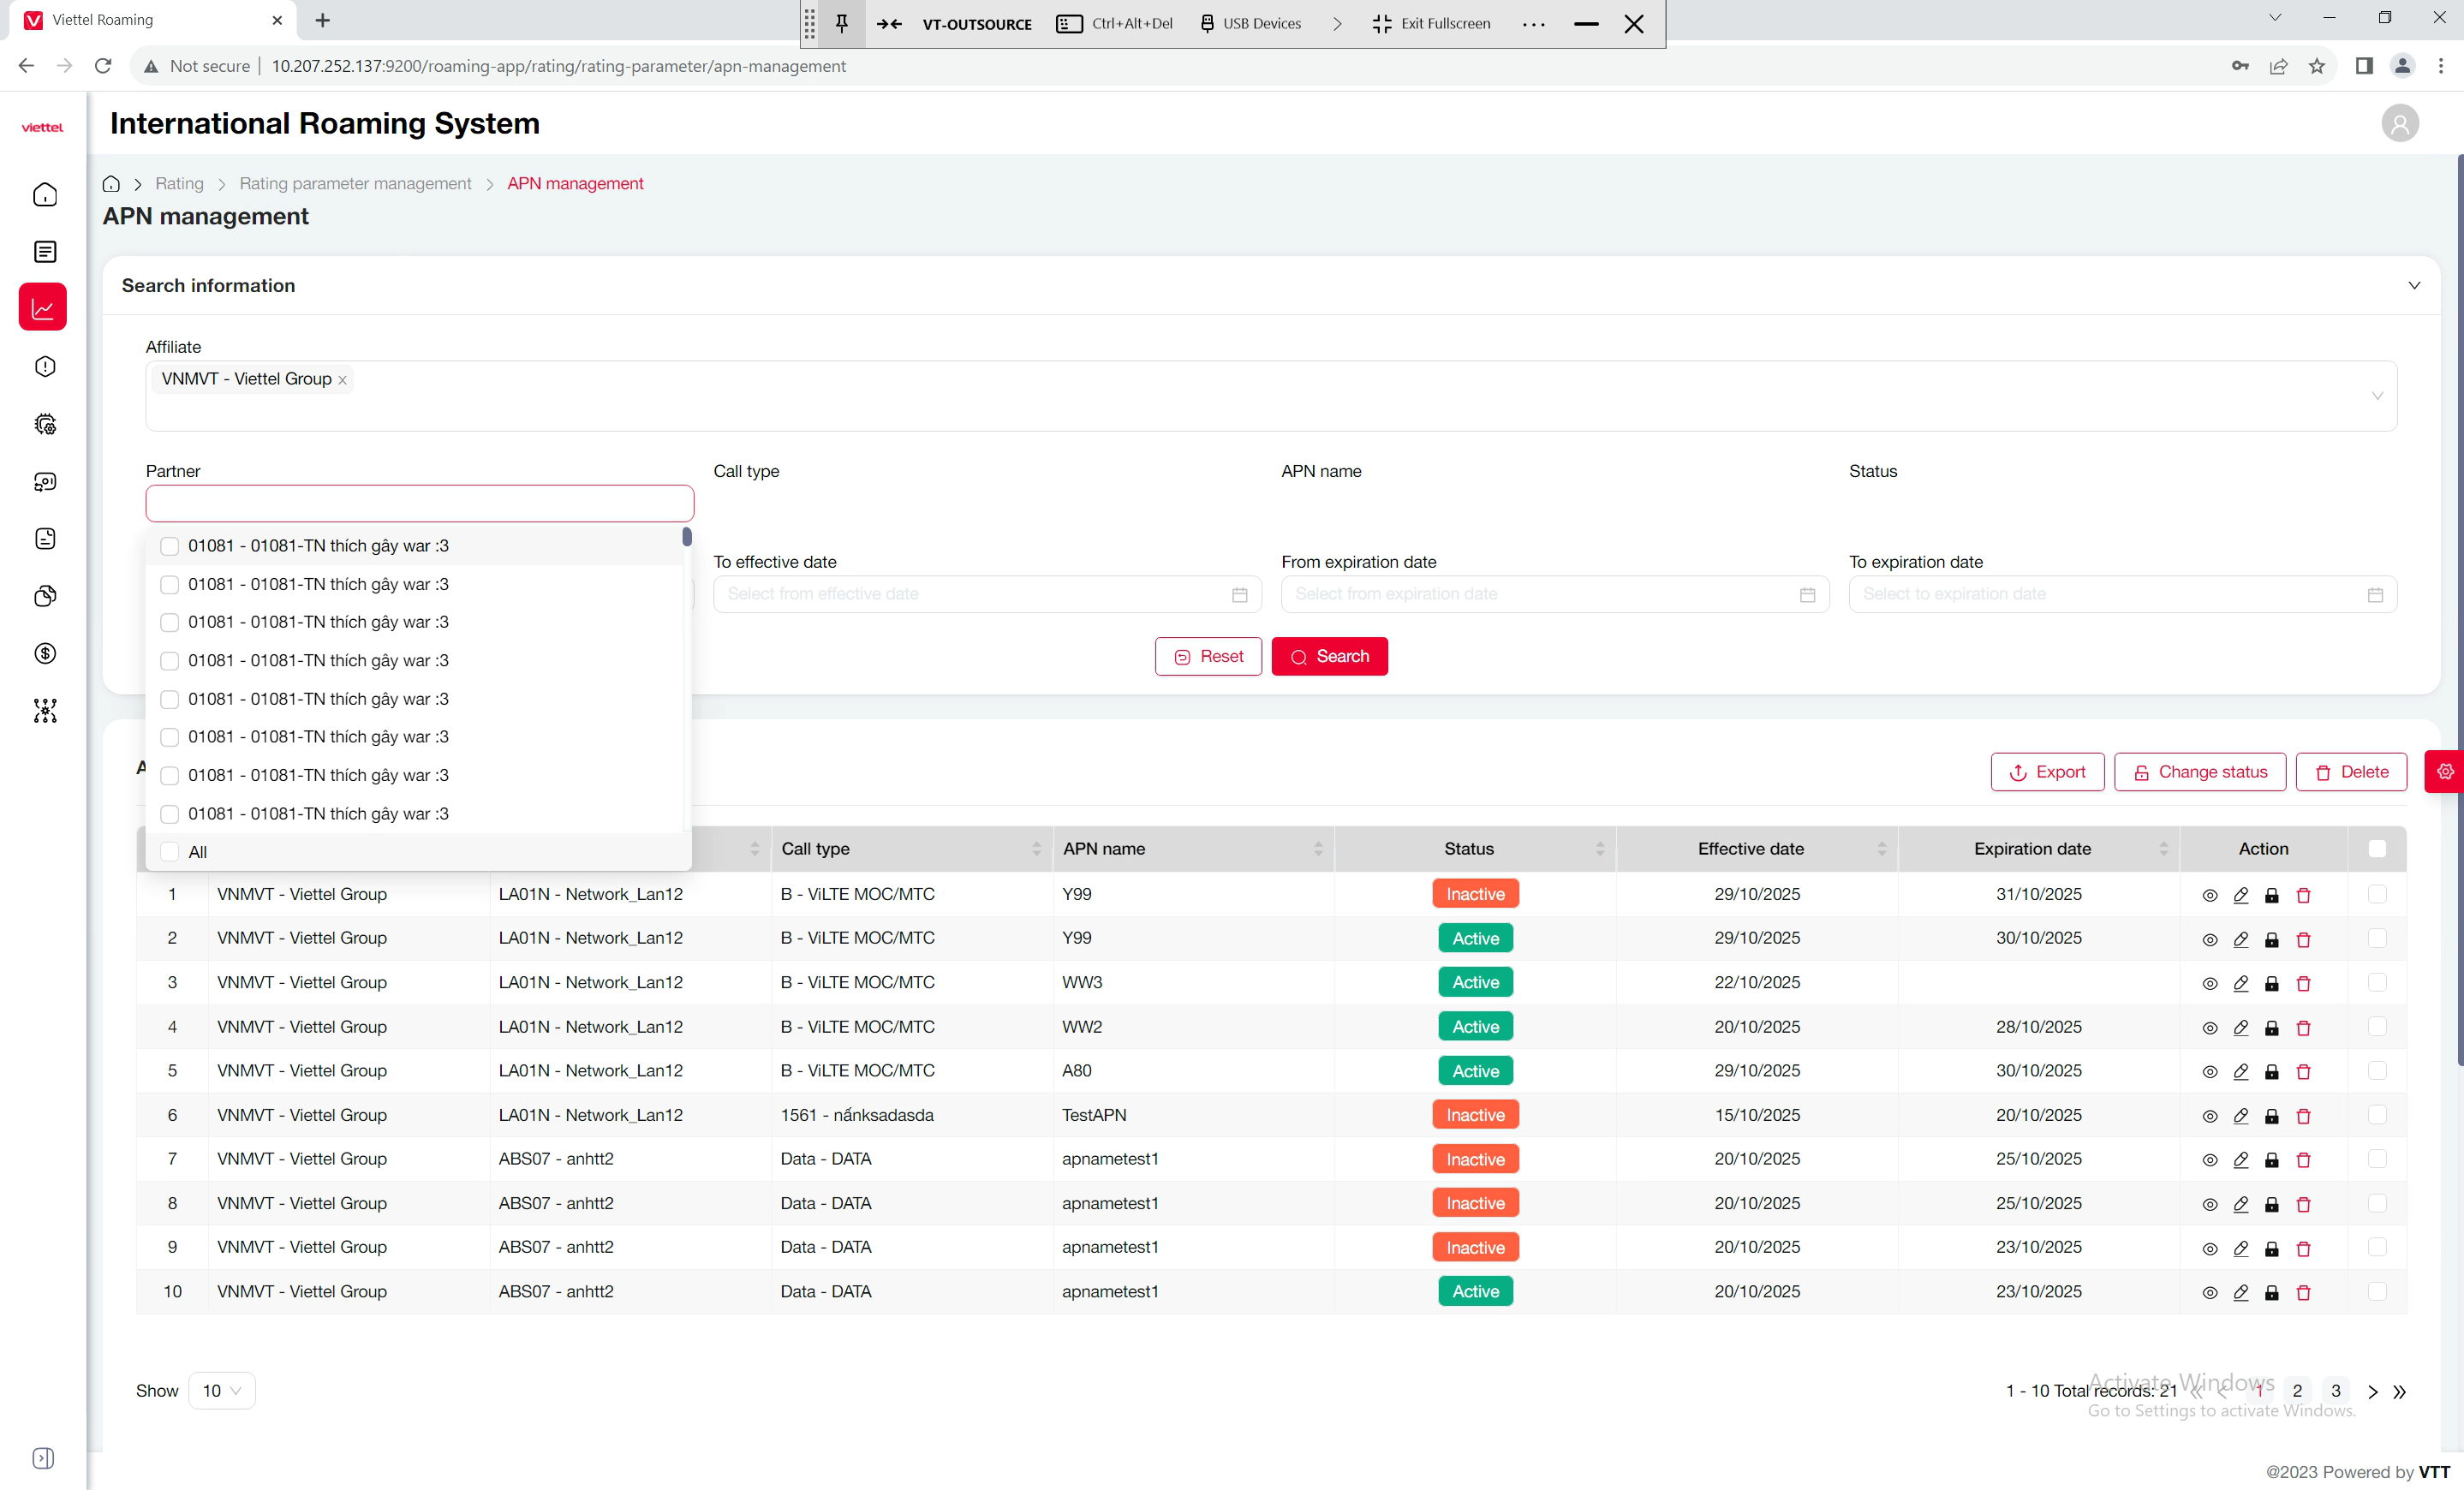The height and width of the screenshot is (1490, 2464).
Task: Click the dollar sign sidebar icon
Action: click(x=45, y=653)
